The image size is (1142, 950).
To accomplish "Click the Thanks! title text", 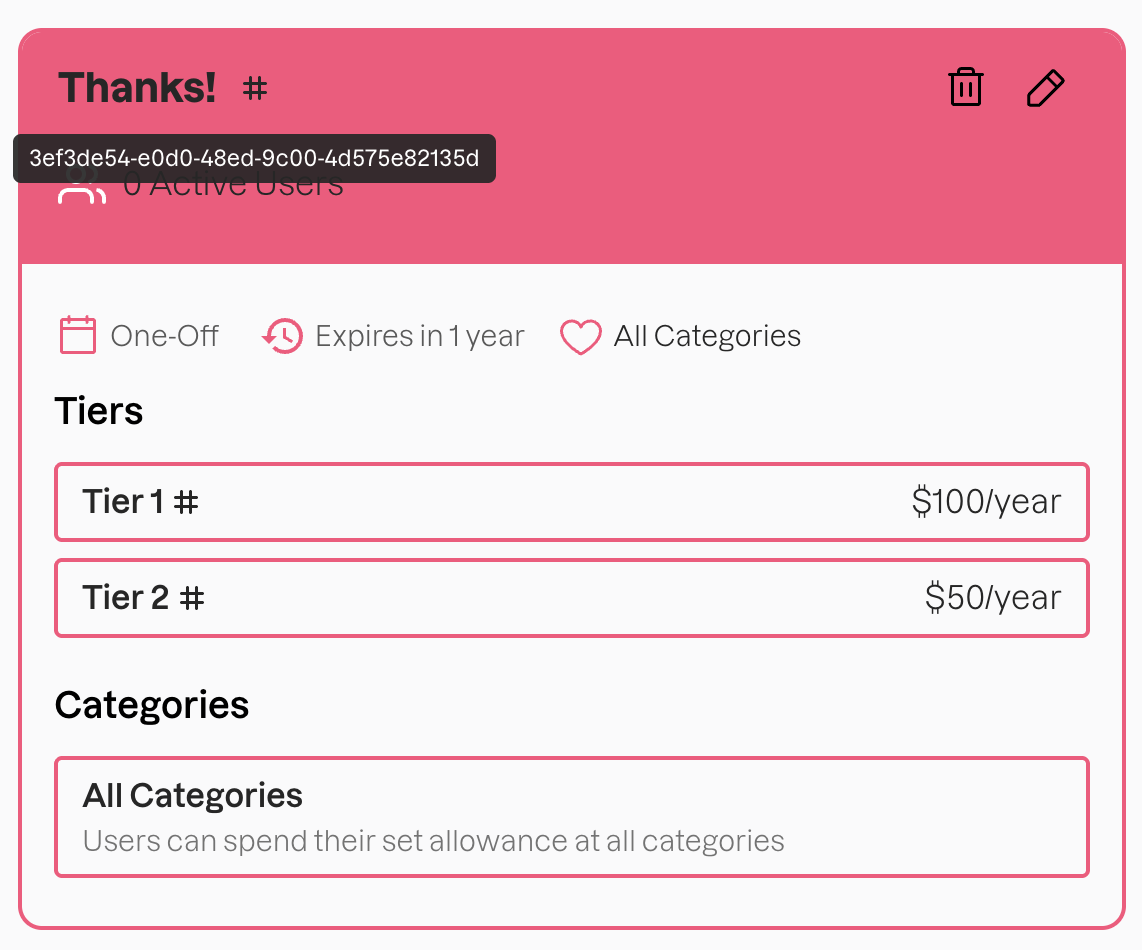I will click(138, 89).
